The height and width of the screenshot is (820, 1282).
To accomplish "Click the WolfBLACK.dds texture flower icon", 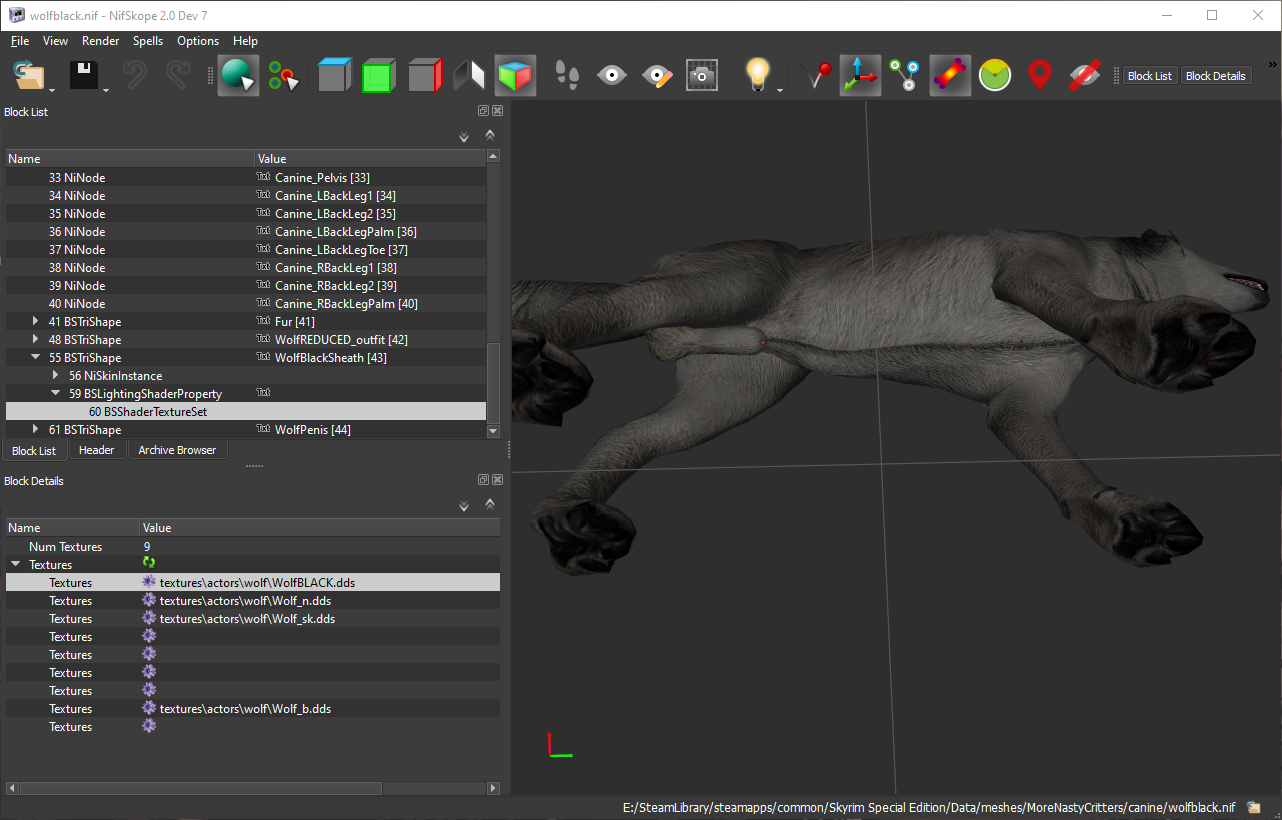I will point(149,582).
